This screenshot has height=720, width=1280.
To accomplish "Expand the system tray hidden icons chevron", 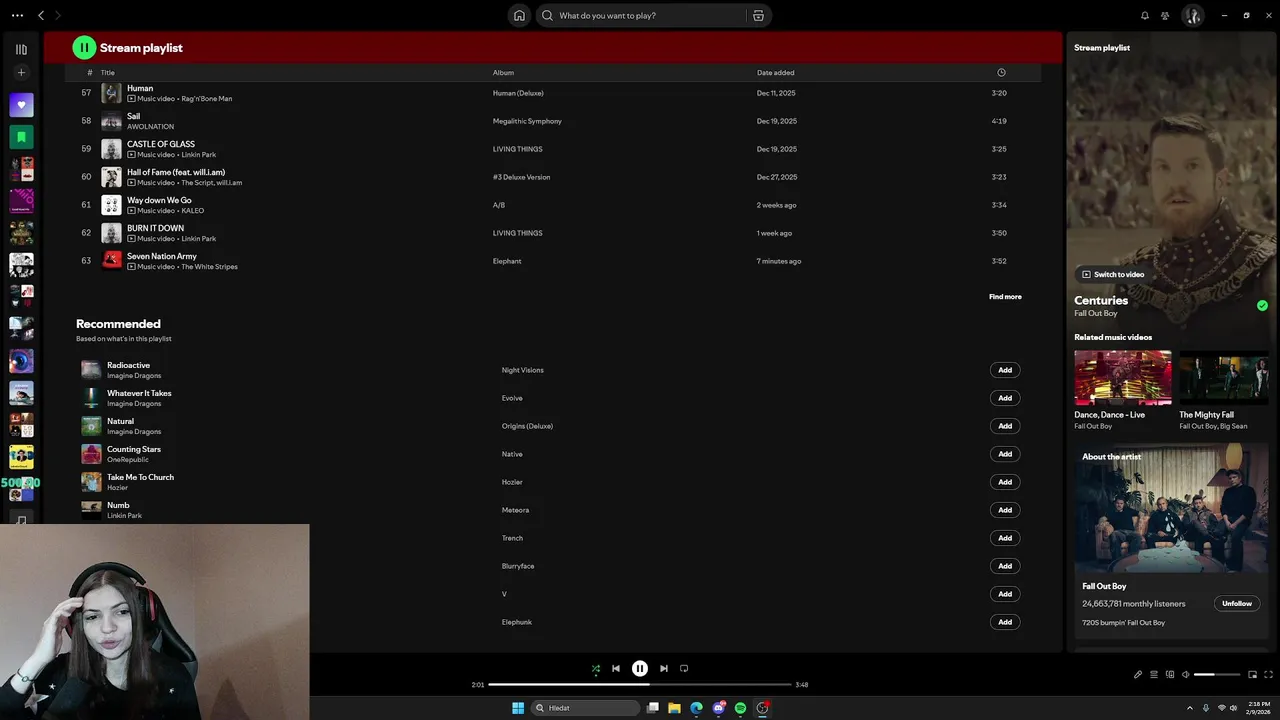I will point(1190,708).
